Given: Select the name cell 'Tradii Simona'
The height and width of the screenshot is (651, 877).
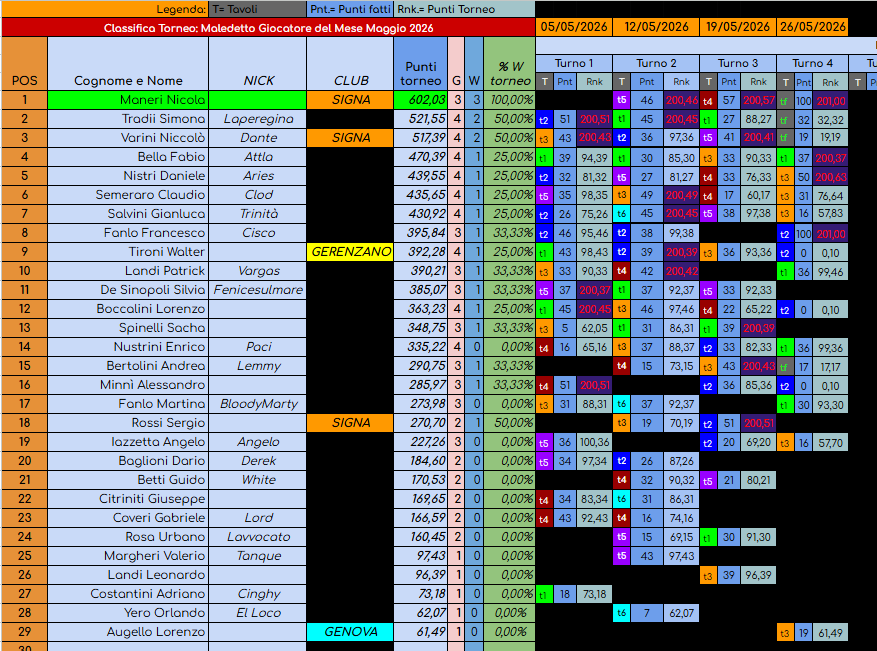Looking at the screenshot, I should click(128, 119).
